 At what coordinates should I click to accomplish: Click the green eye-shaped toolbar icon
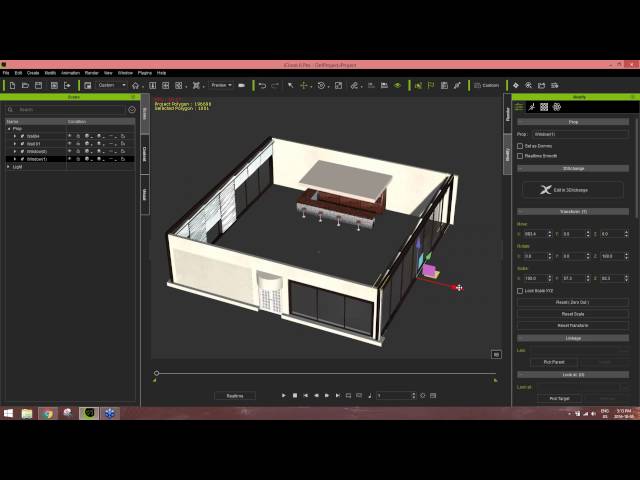(397, 85)
